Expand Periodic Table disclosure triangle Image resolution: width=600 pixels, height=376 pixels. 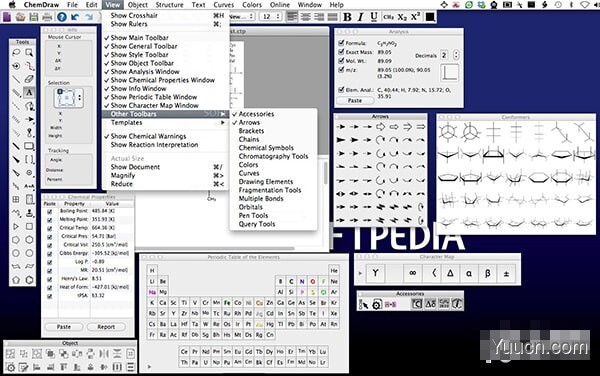tap(149, 366)
